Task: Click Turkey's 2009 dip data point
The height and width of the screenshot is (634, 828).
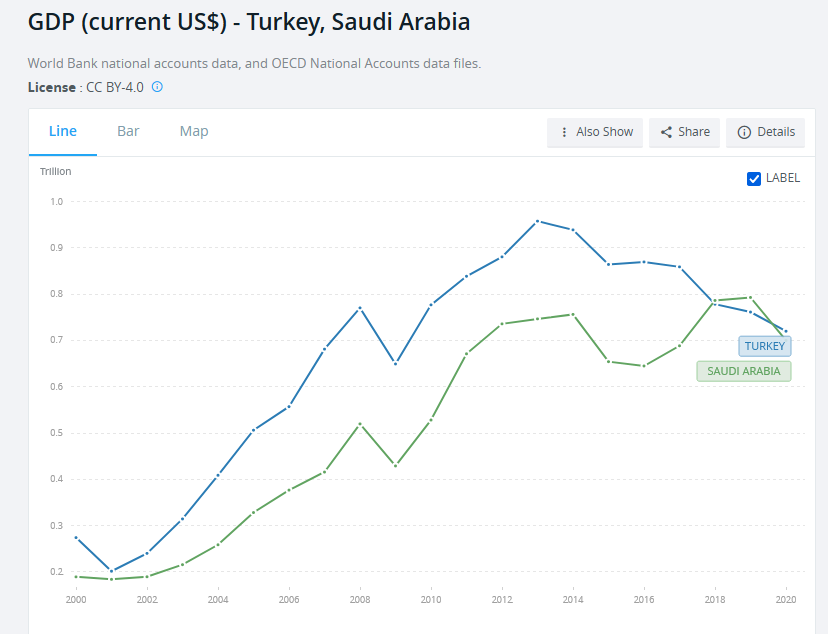Action: 395,363
